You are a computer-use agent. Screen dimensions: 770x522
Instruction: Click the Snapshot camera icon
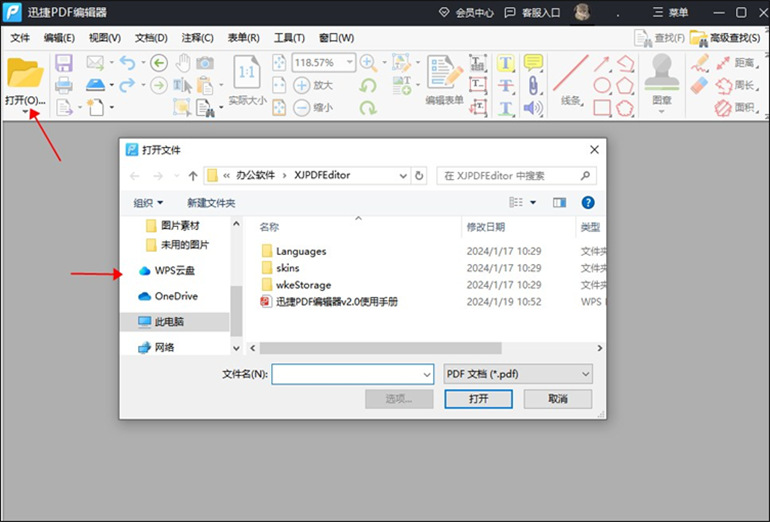pyautogui.click(x=205, y=63)
